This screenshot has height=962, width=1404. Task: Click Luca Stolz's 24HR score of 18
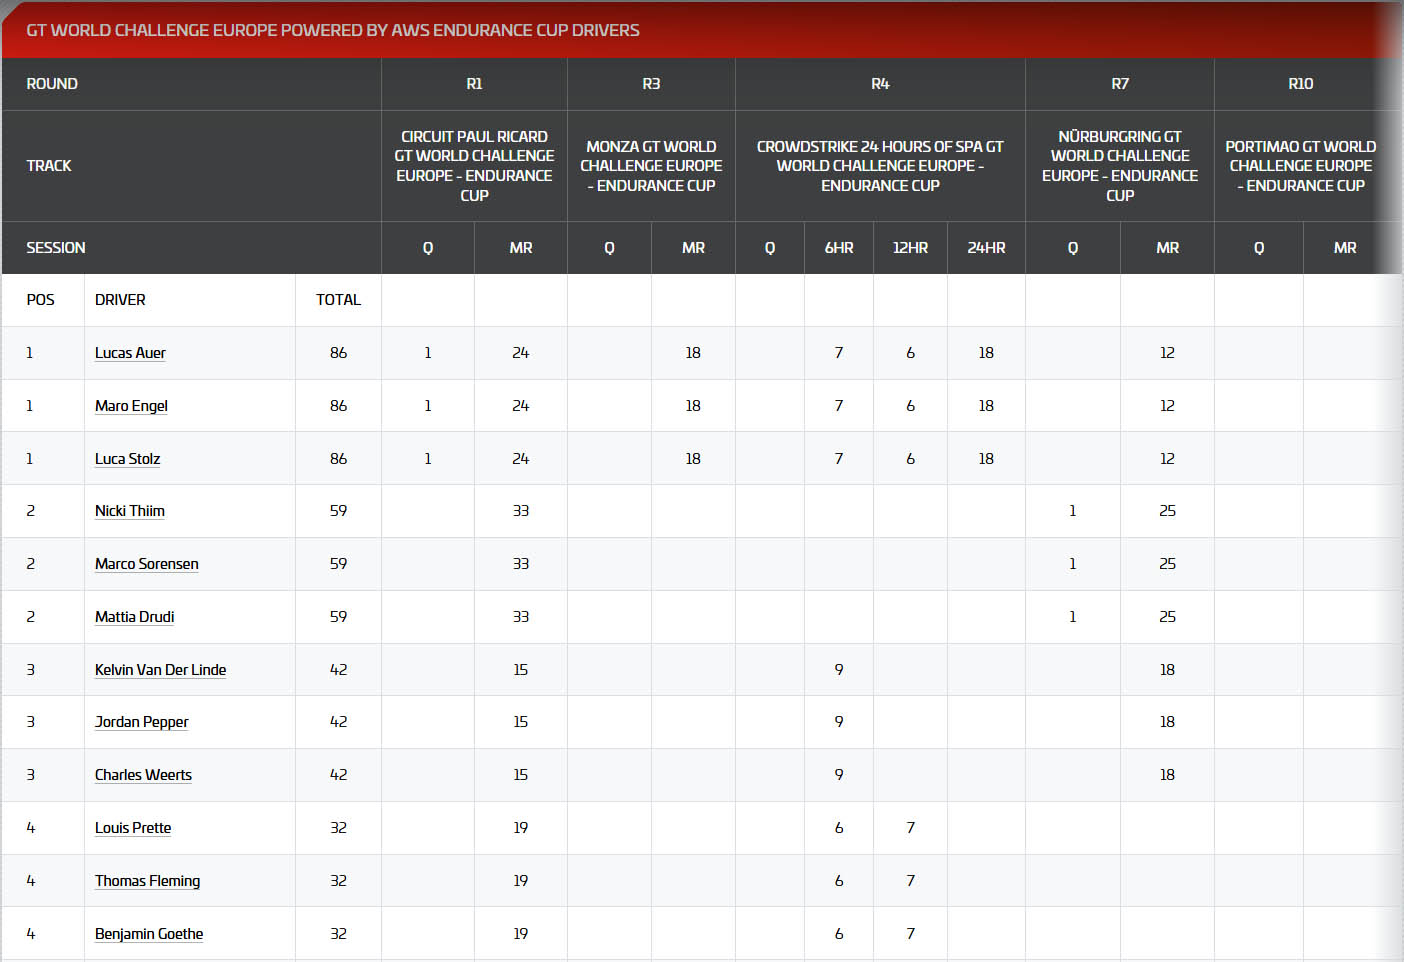coord(986,459)
